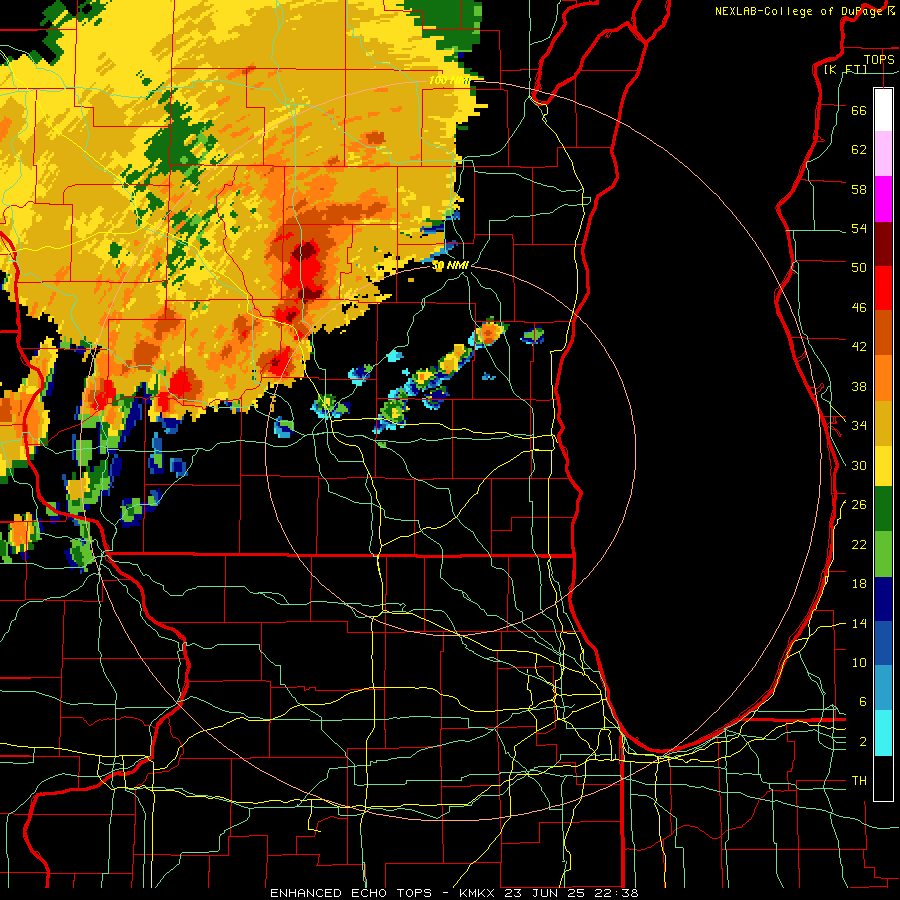Click the mustard gold legend swatch
Viewport: 900px width, 900px height.
coord(883,422)
